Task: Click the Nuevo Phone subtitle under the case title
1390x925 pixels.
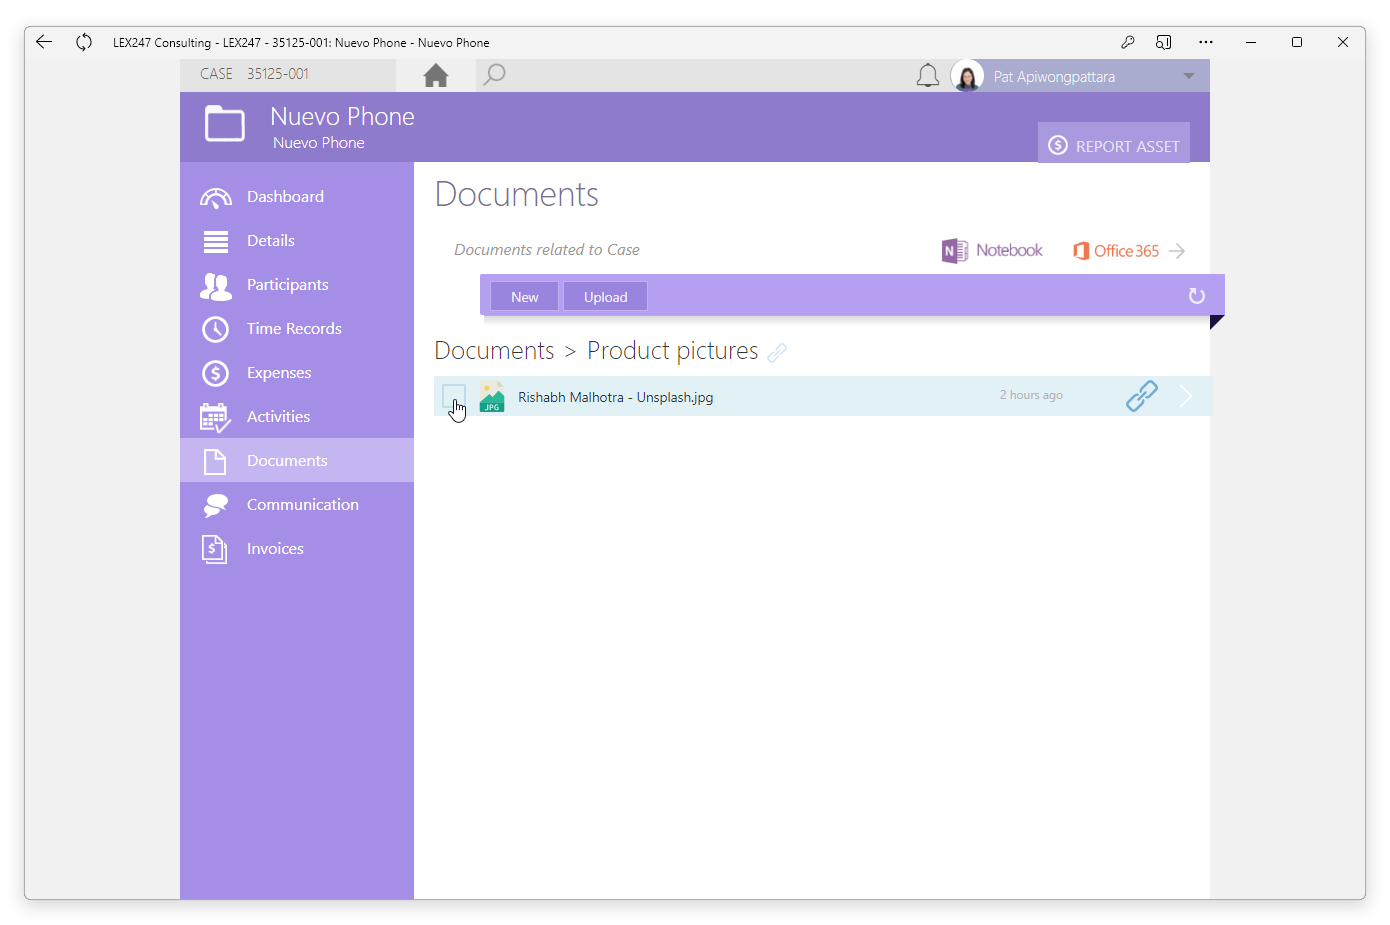Action: pos(318,143)
